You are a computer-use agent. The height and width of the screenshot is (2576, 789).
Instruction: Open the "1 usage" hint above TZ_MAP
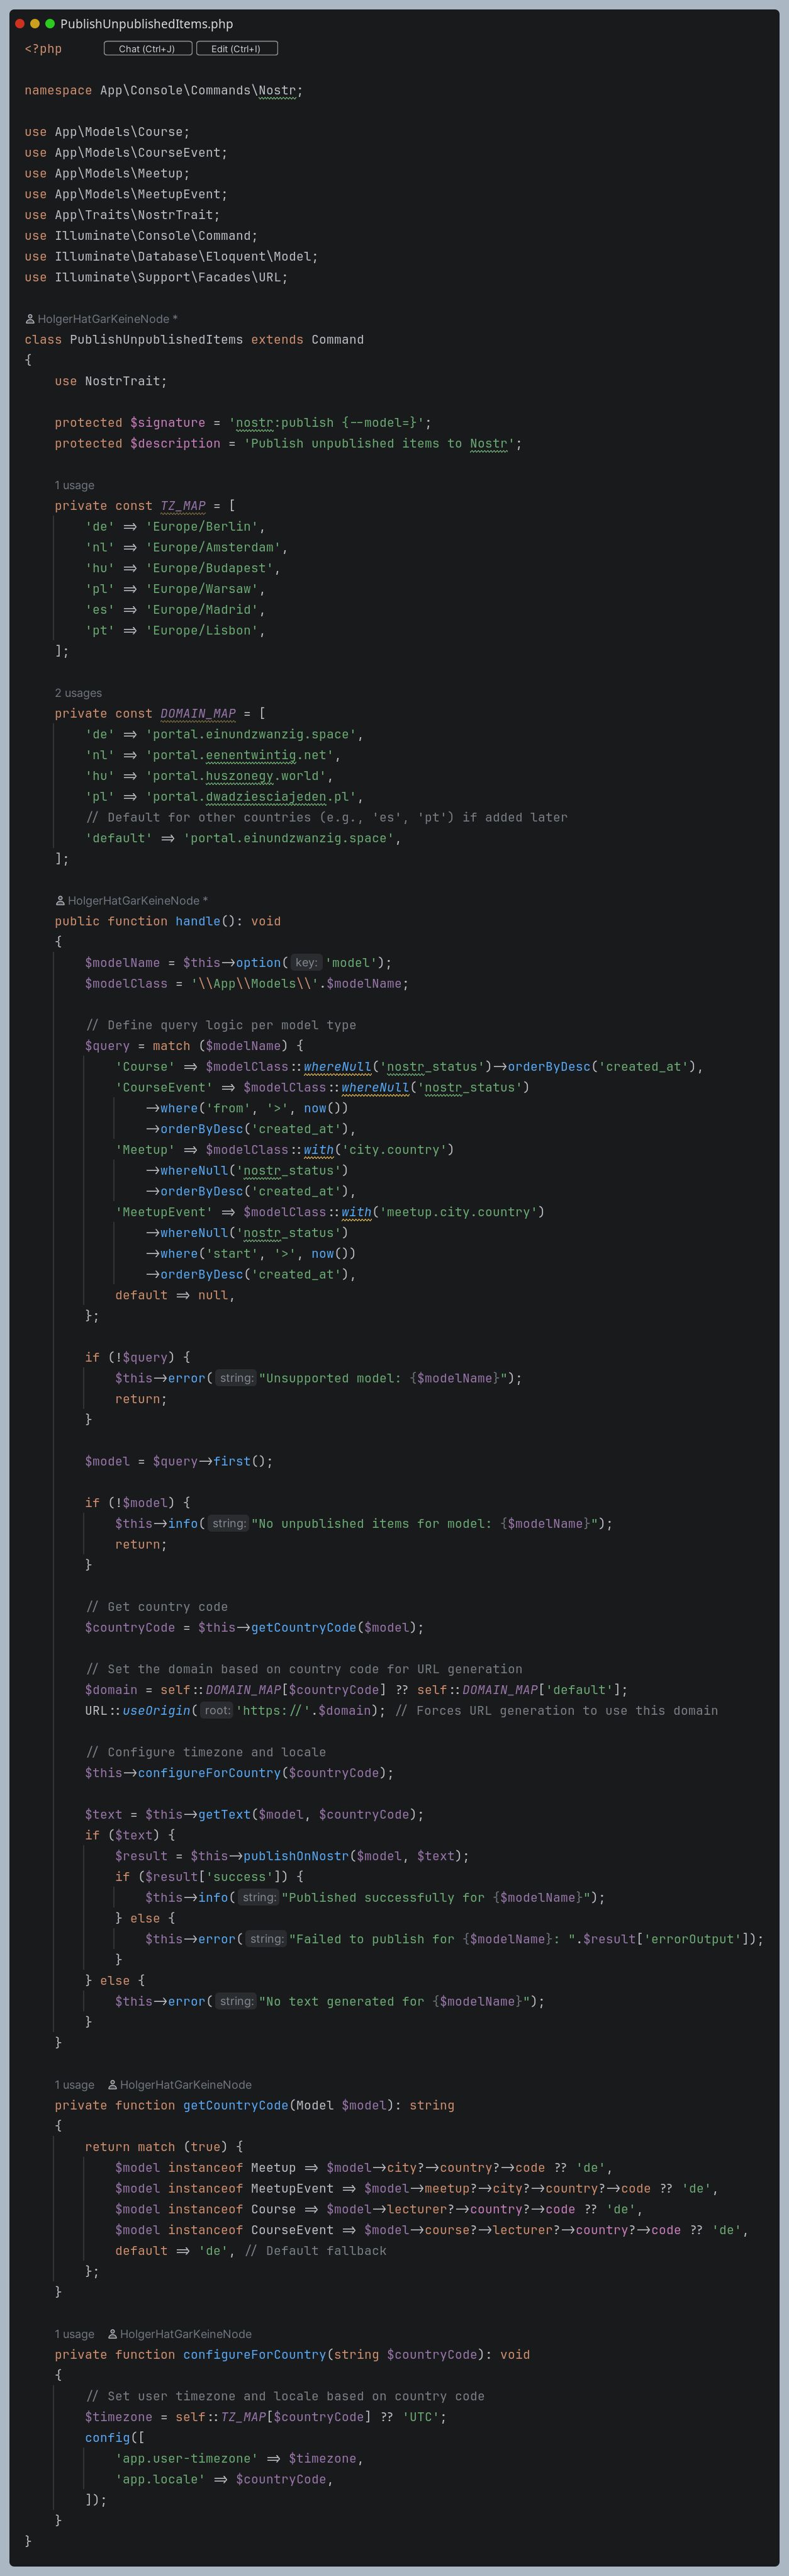pyautogui.click(x=74, y=485)
